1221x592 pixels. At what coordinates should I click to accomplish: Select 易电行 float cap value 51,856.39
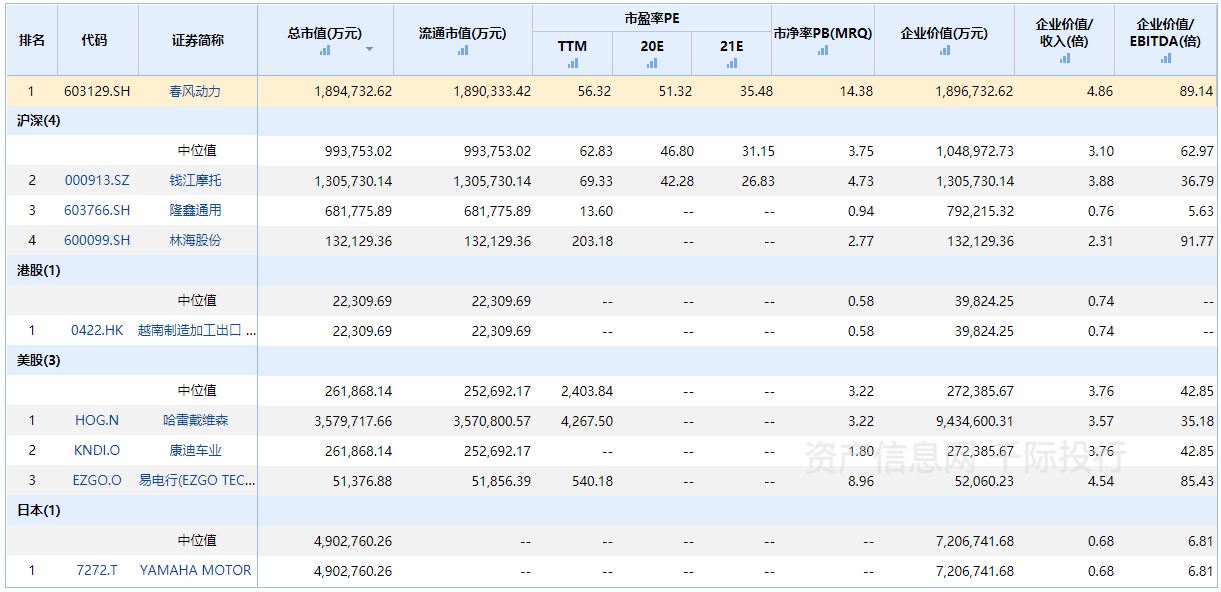click(501, 481)
